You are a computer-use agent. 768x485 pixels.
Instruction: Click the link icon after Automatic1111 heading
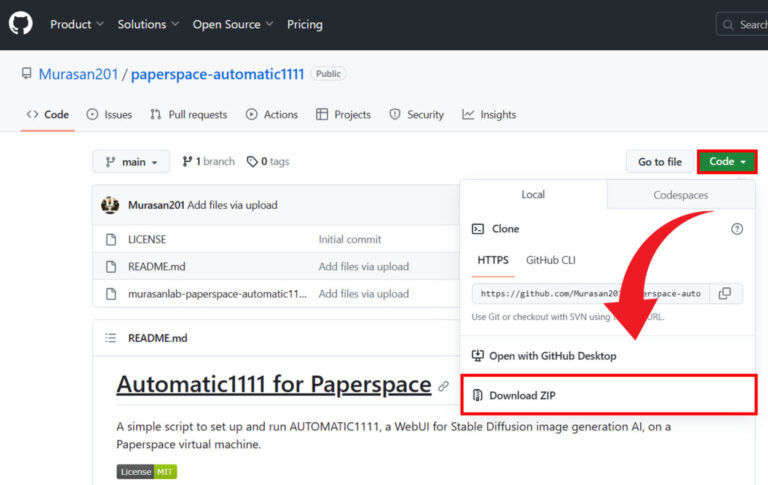pyautogui.click(x=443, y=385)
